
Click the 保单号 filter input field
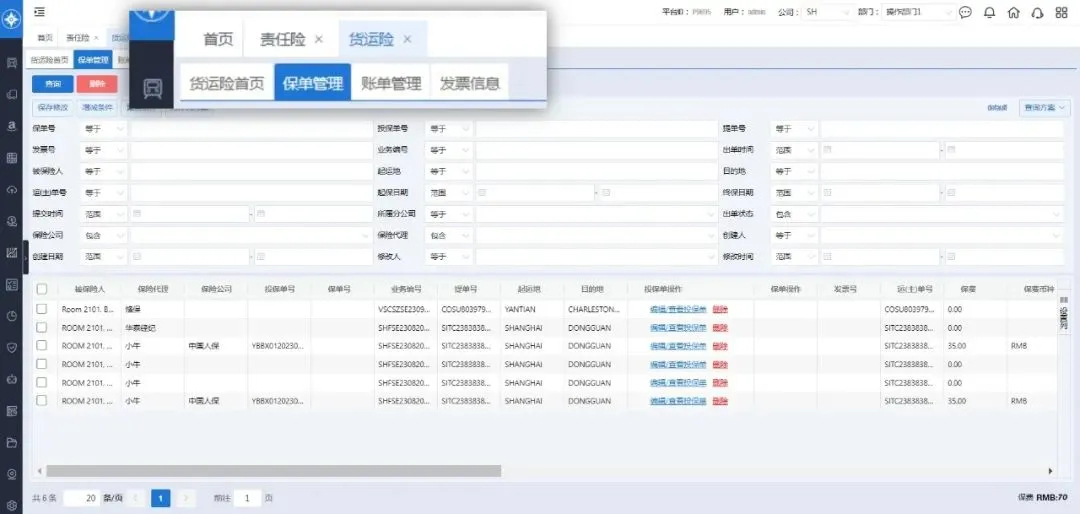250,129
